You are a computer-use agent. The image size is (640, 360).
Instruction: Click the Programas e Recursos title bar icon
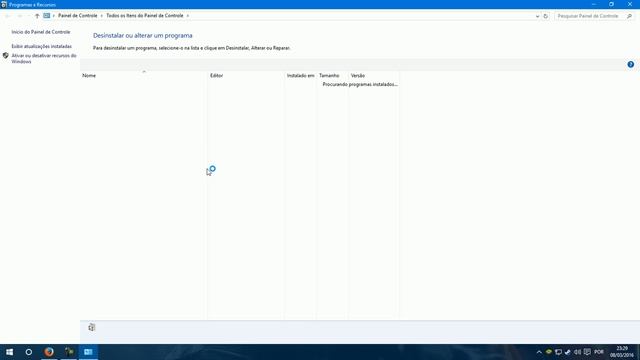(4, 4)
